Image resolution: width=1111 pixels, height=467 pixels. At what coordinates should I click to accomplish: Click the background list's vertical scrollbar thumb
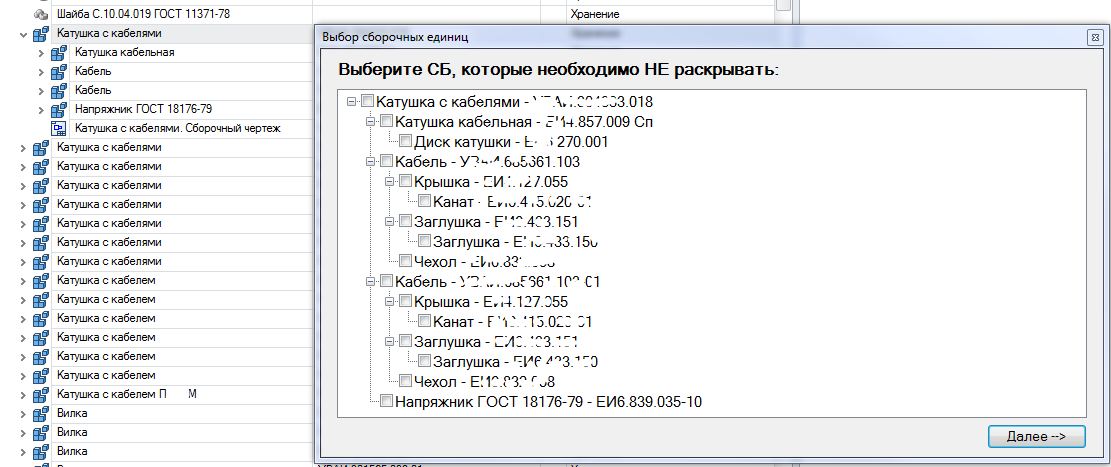pos(782,6)
